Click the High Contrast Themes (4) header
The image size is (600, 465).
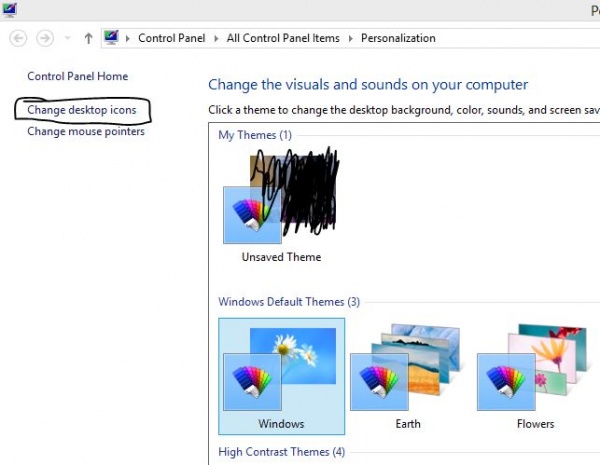(282, 452)
